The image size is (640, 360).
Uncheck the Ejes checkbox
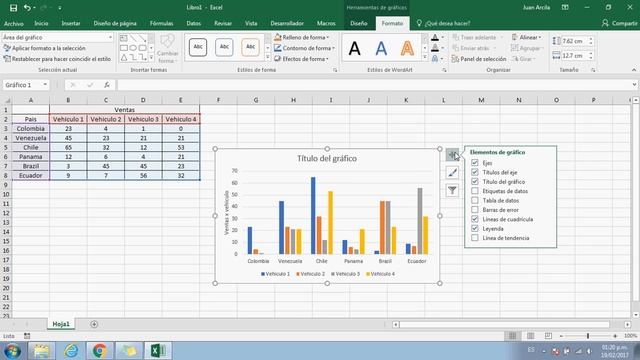tap(475, 163)
